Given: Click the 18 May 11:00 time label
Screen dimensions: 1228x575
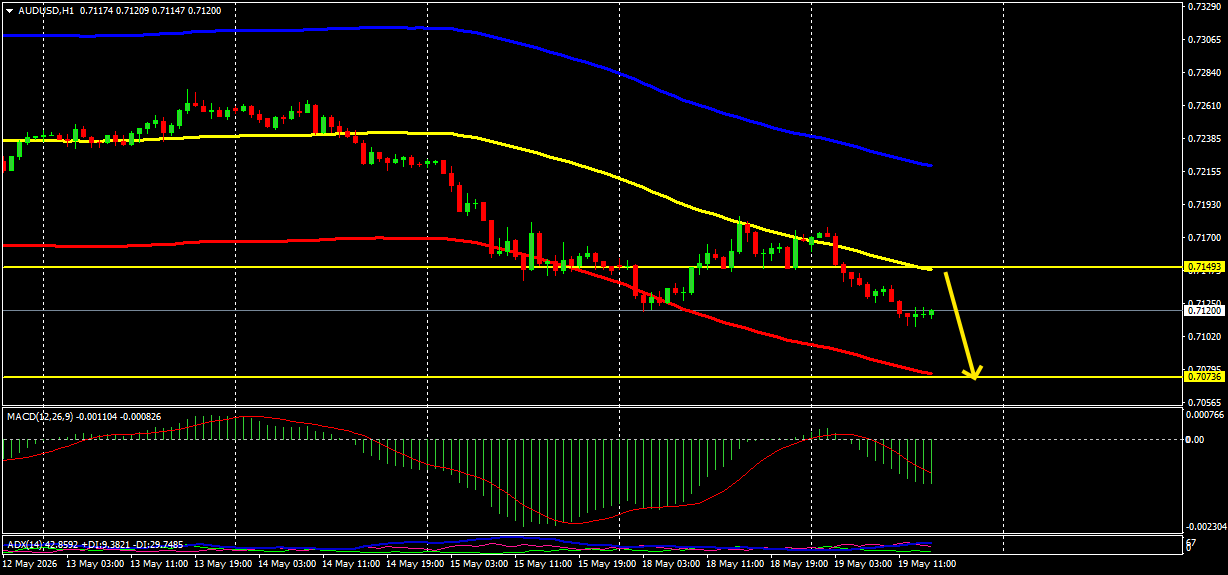Looking at the screenshot, I should [736, 565].
